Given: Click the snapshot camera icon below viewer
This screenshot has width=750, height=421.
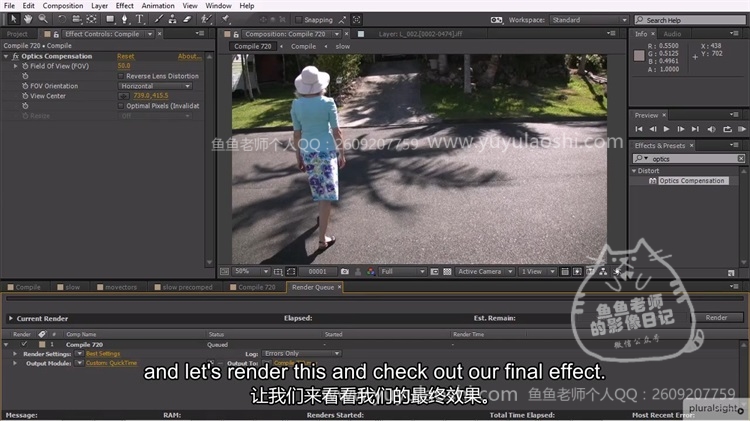Looking at the screenshot, I should [x=344, y=271].
